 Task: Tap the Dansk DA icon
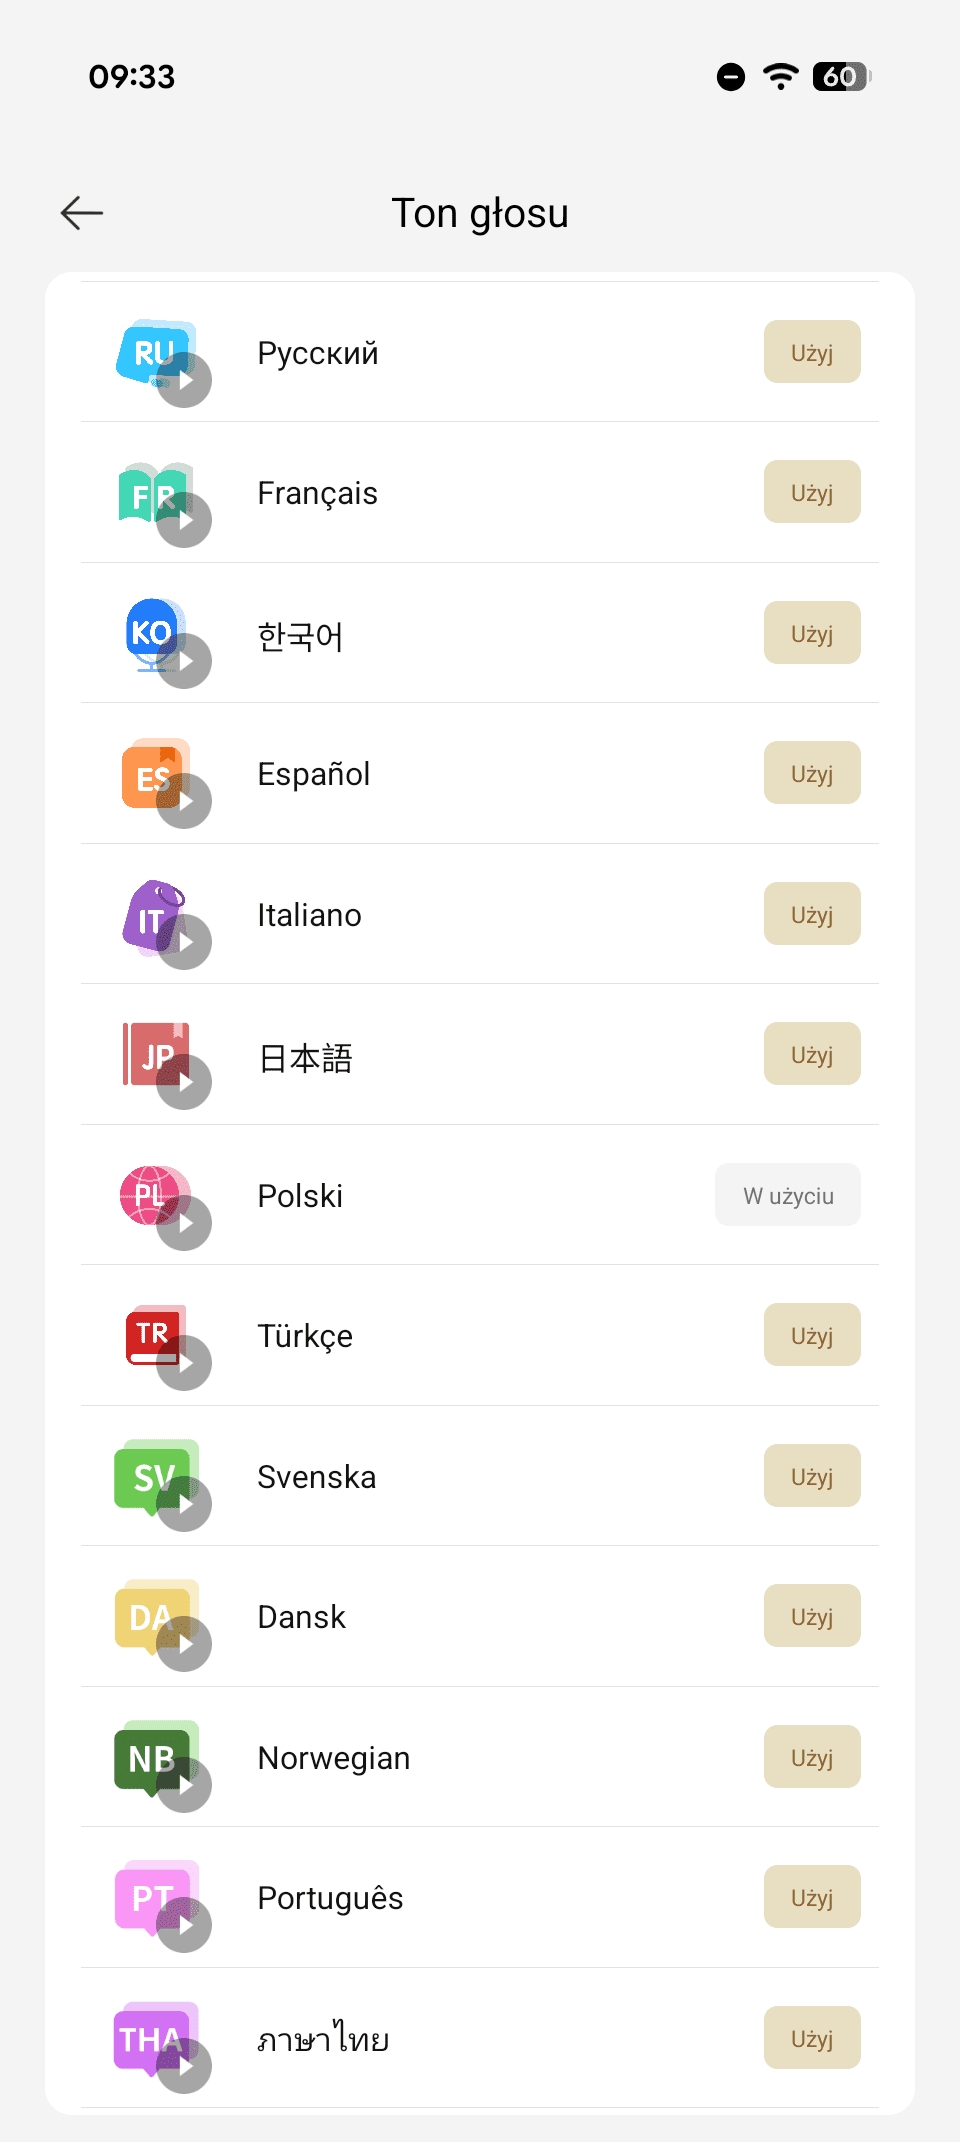(150, 1616)
